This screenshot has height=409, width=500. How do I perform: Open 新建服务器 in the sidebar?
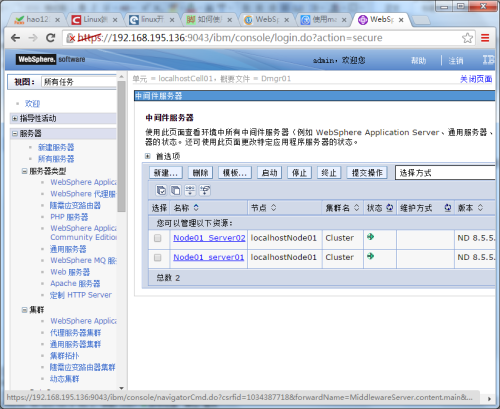[x=56, y=147]
